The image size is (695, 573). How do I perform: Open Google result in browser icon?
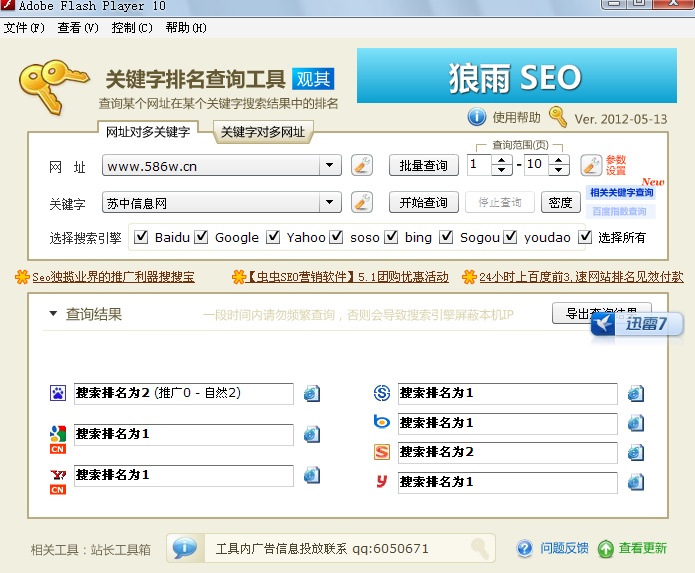pyautogui.click(x=312, y=435)
